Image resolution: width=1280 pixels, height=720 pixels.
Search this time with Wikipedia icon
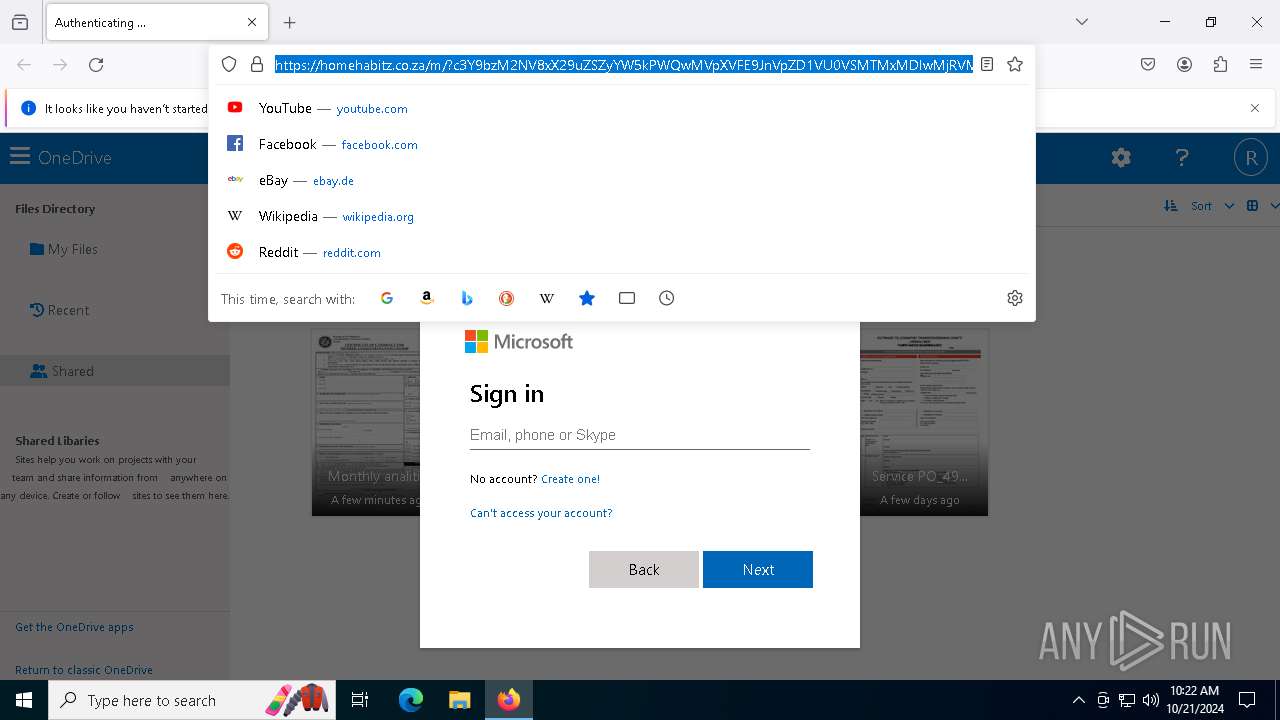[x=547, y=298]
